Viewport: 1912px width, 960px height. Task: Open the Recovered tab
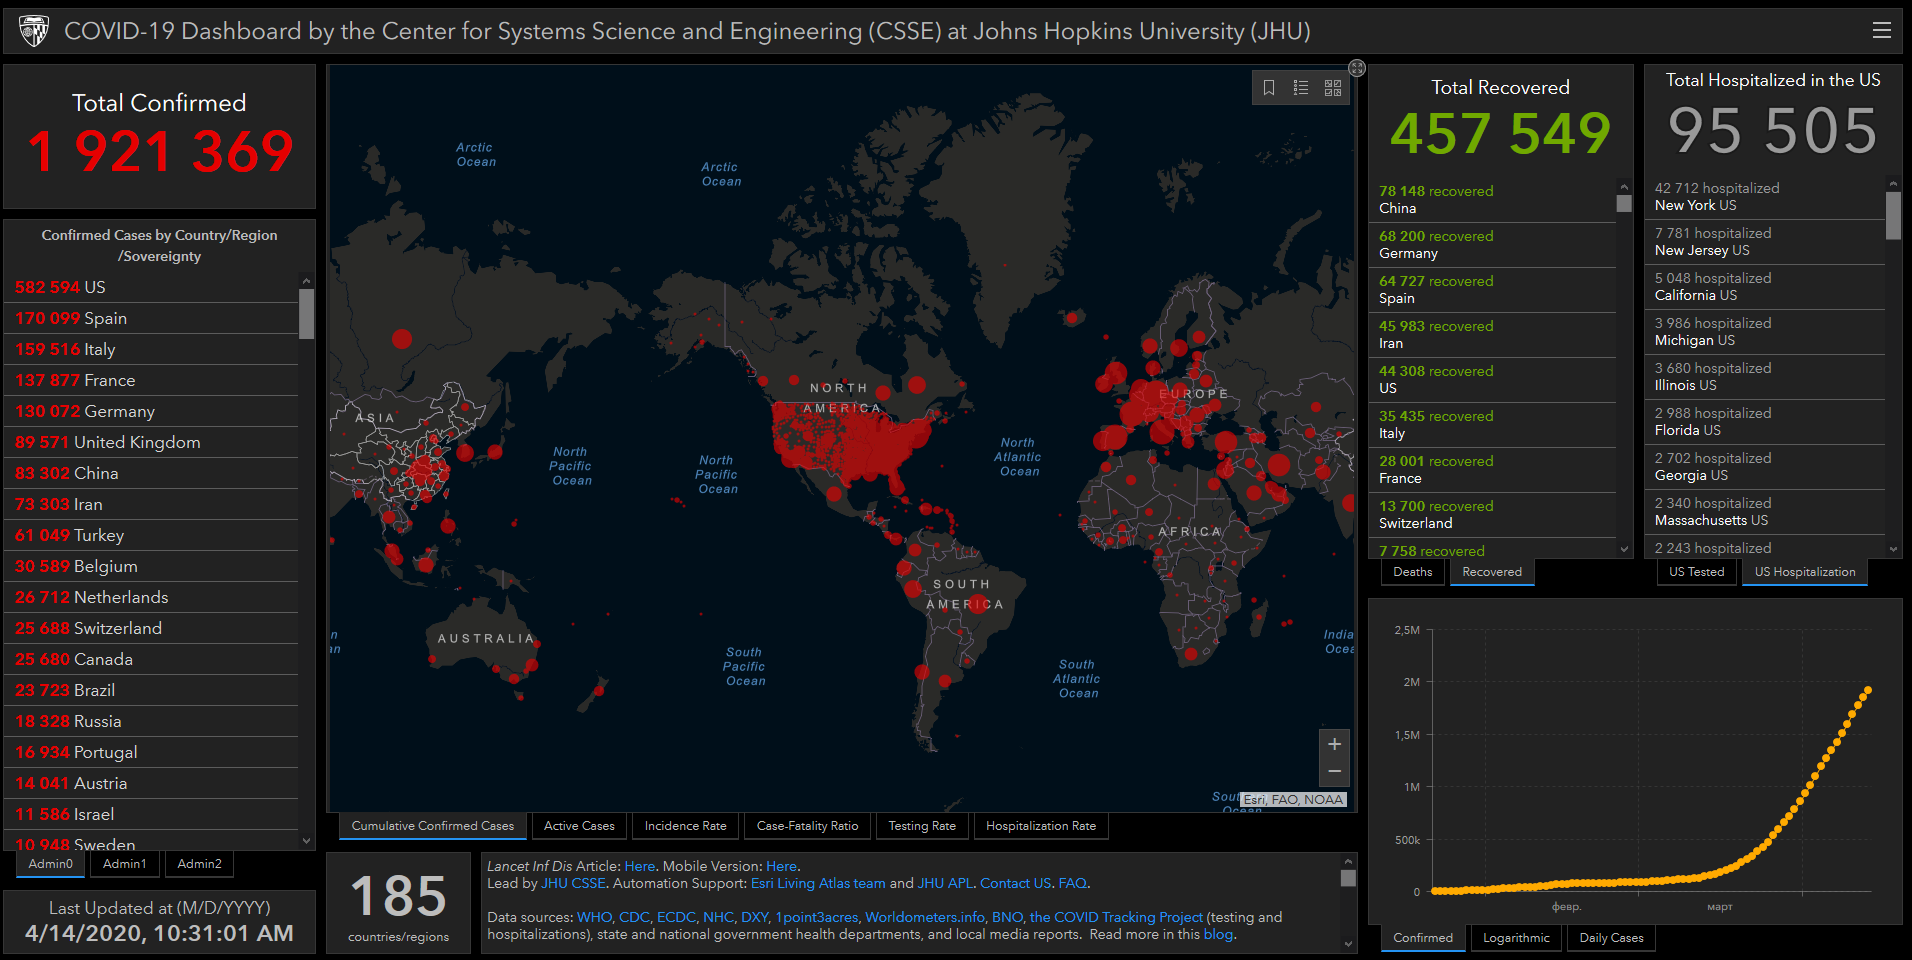tap(1492, 572)
